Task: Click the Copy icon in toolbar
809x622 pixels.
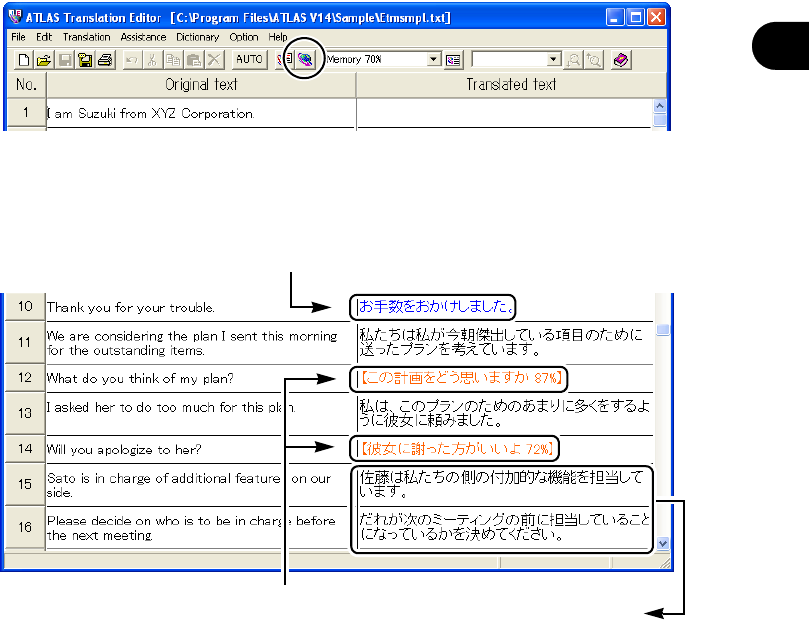Action: tap(173, 60)
